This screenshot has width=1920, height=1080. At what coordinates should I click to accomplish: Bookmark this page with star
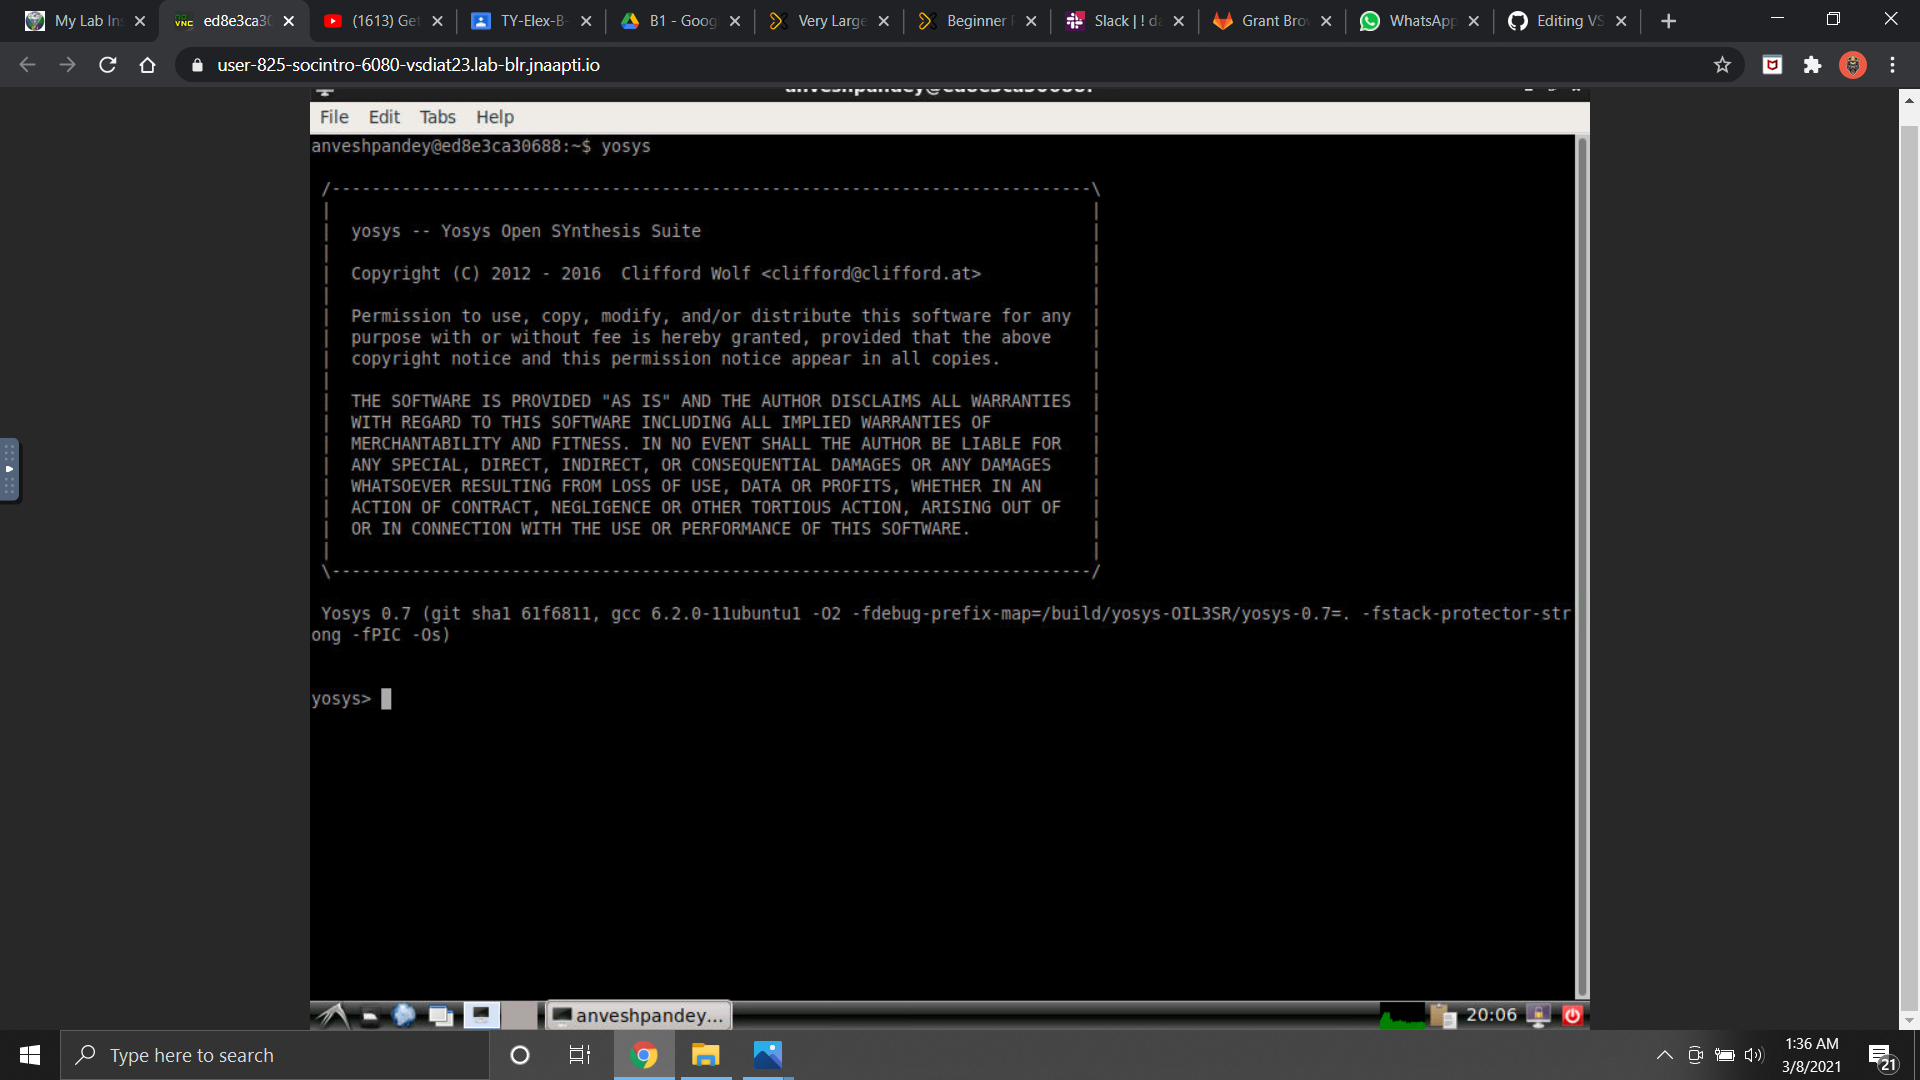pos(1722,65)
